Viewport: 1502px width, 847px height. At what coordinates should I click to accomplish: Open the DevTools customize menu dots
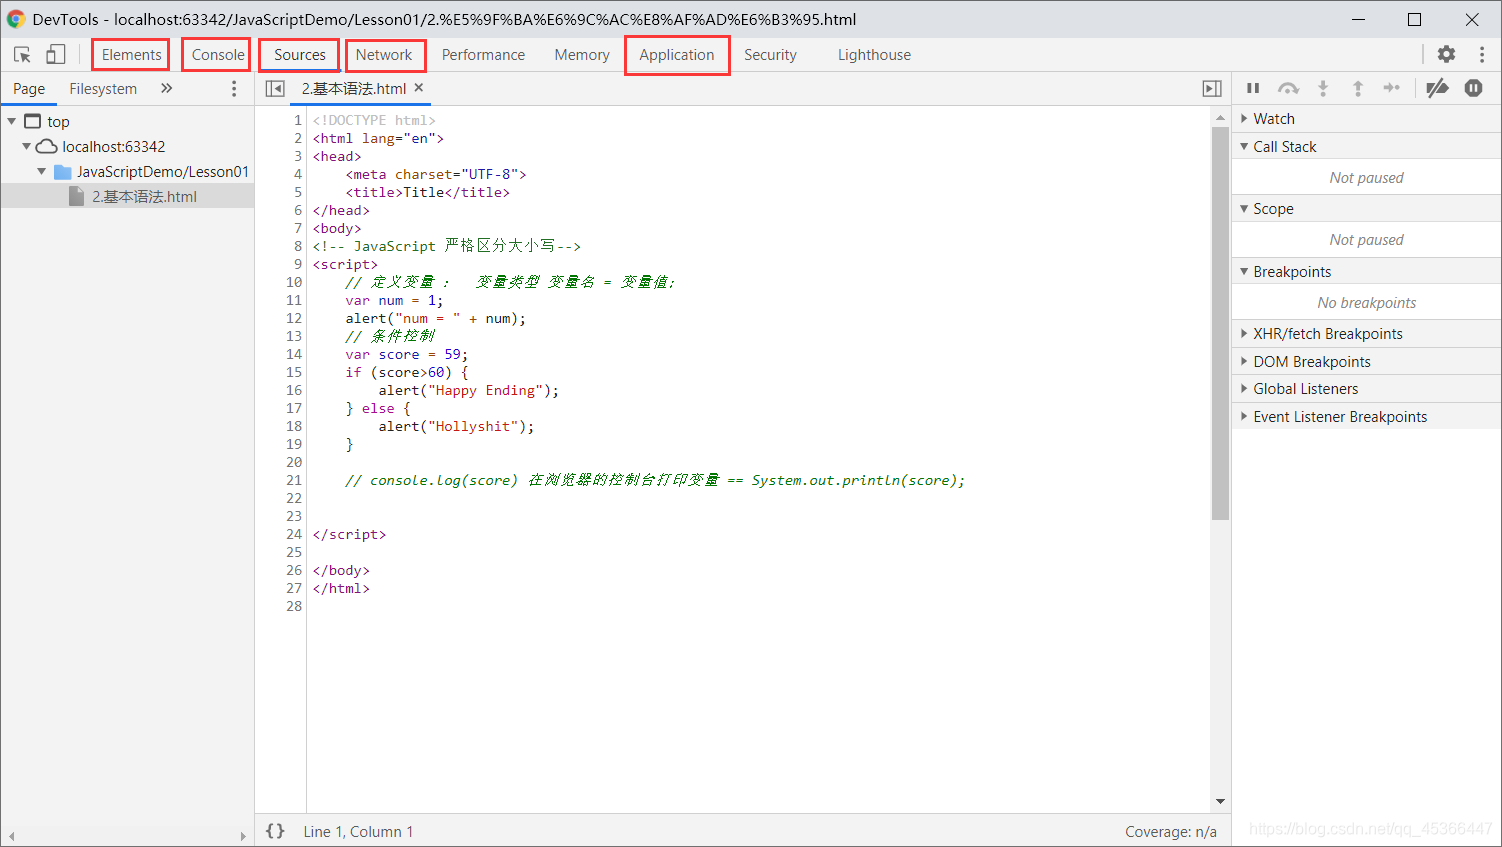pyautogui.click(x=1482, y=55)
